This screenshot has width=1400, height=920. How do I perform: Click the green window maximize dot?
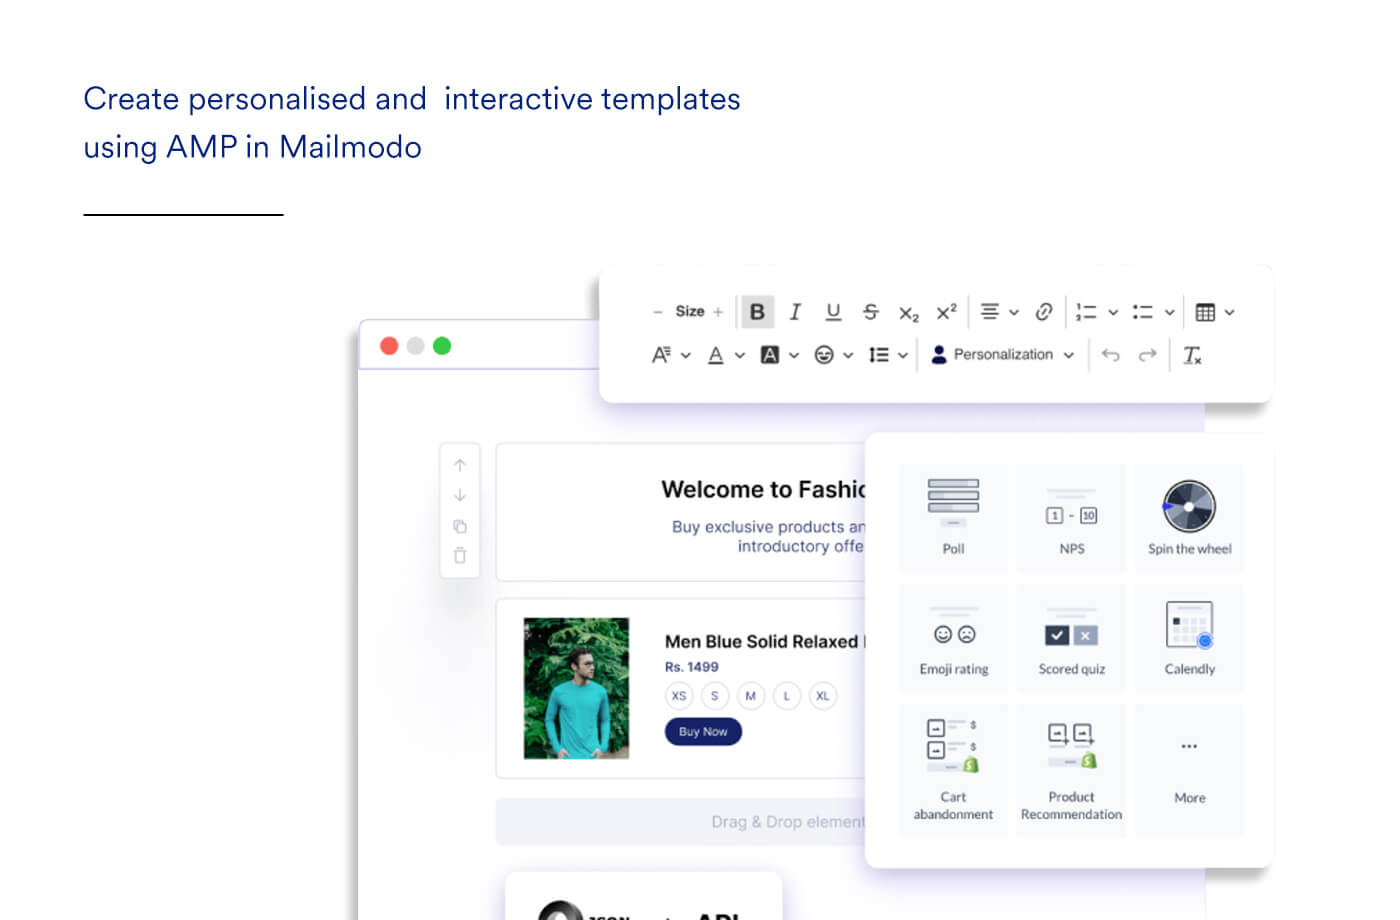click(x=442, y=346)
